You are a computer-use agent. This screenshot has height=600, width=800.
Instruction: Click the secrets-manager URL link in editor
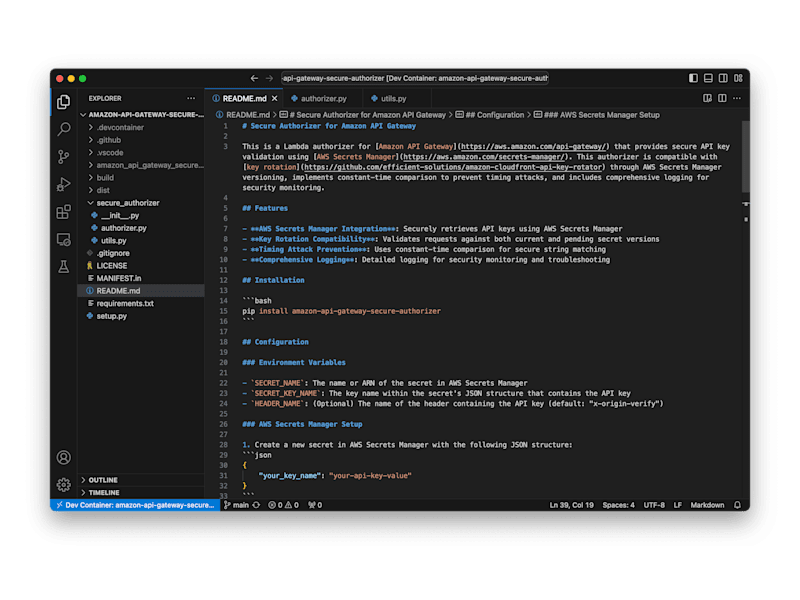pyautogui.click(x=484, y=157)
